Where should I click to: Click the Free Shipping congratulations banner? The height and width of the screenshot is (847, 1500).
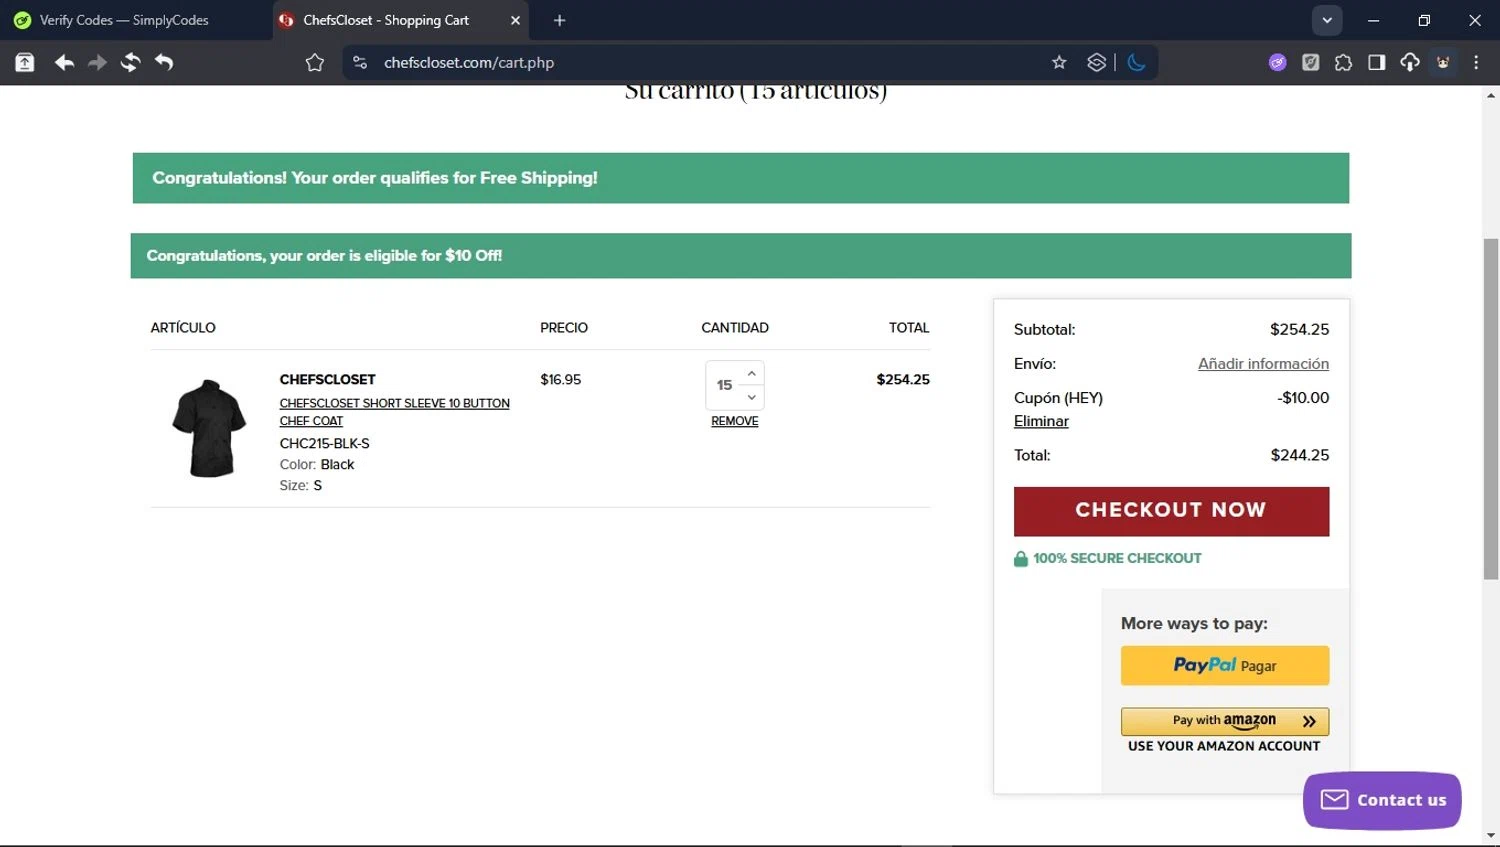pyautogui.click(x=741, y=178)
